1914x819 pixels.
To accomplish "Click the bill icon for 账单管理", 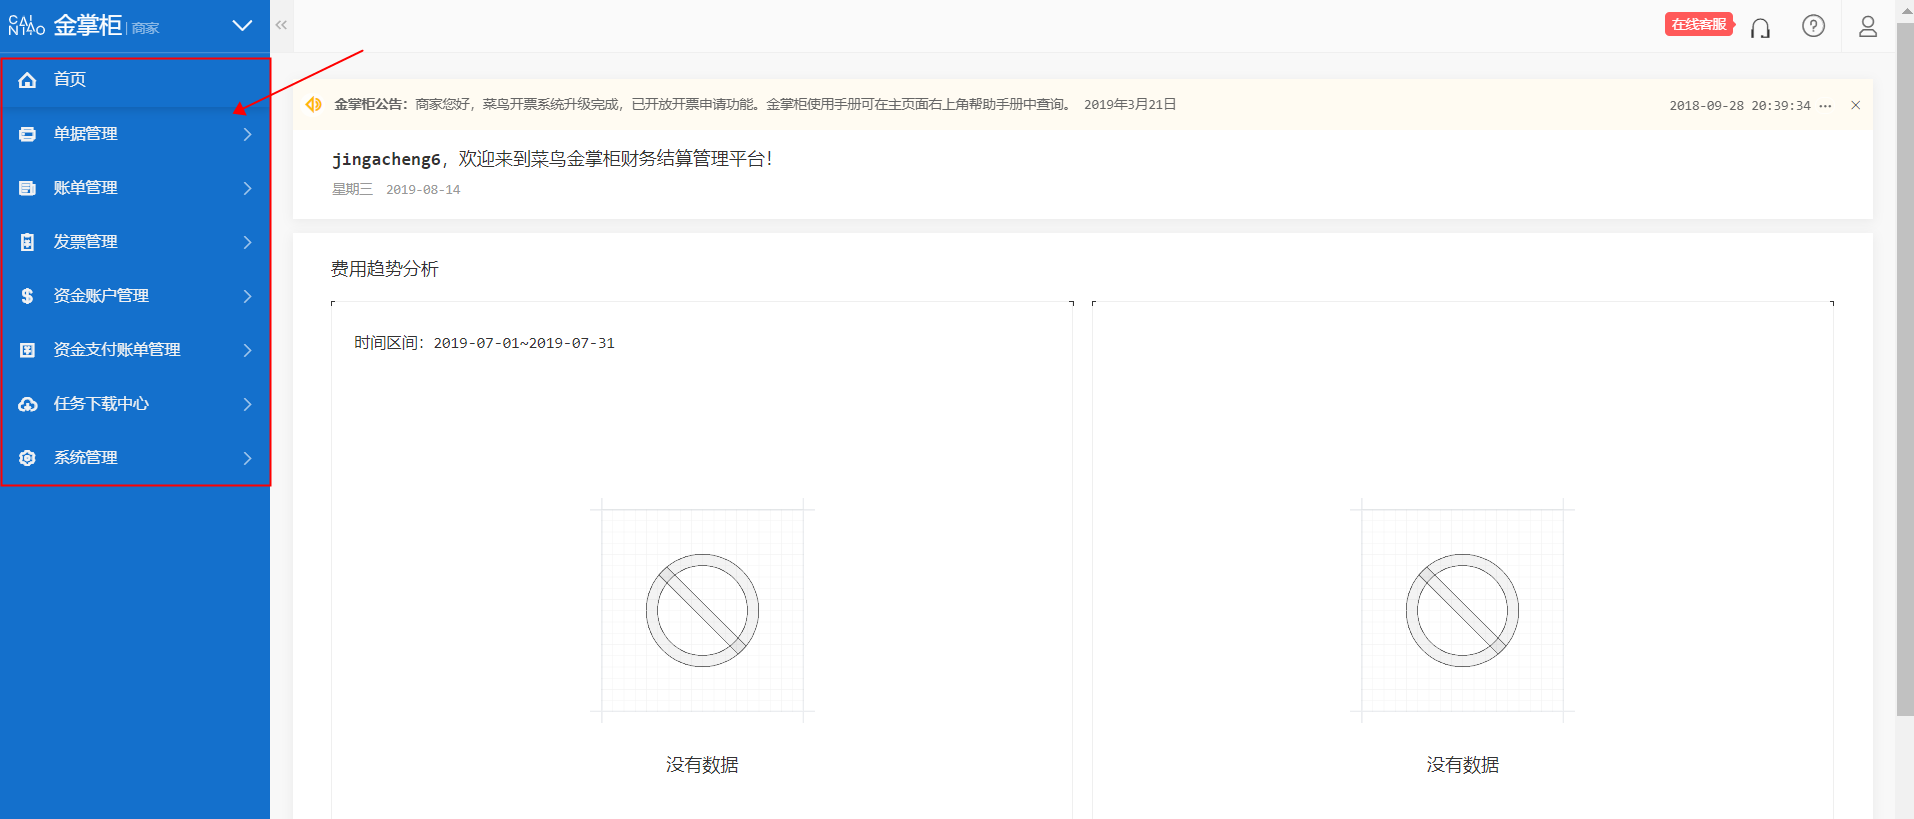I will (27, 188).
